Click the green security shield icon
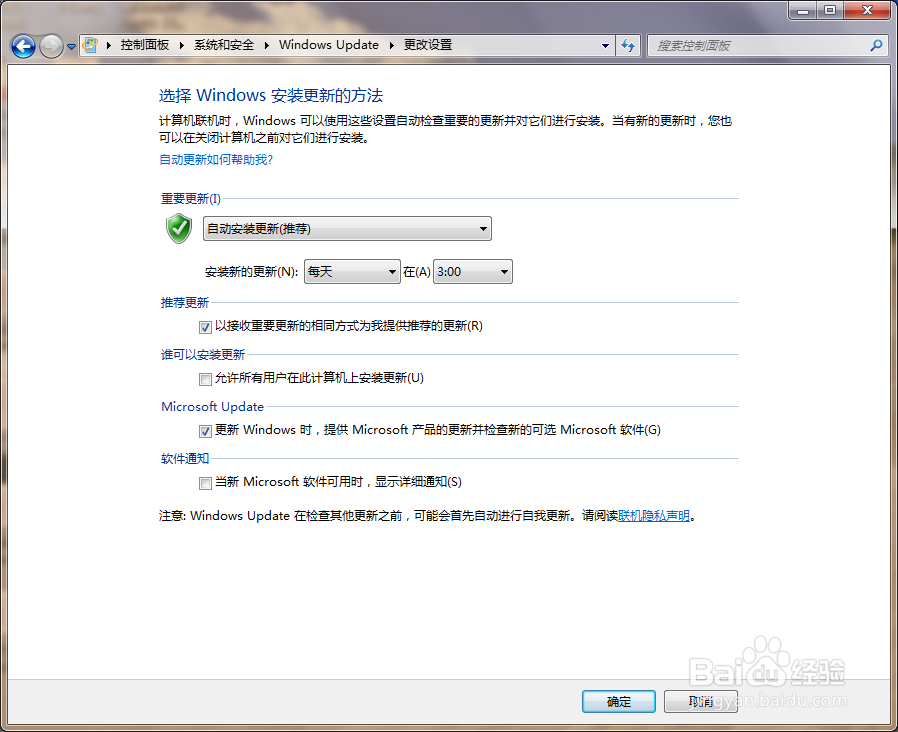The width and height of the screenshot is (898, 732). (x=177, y=228)
